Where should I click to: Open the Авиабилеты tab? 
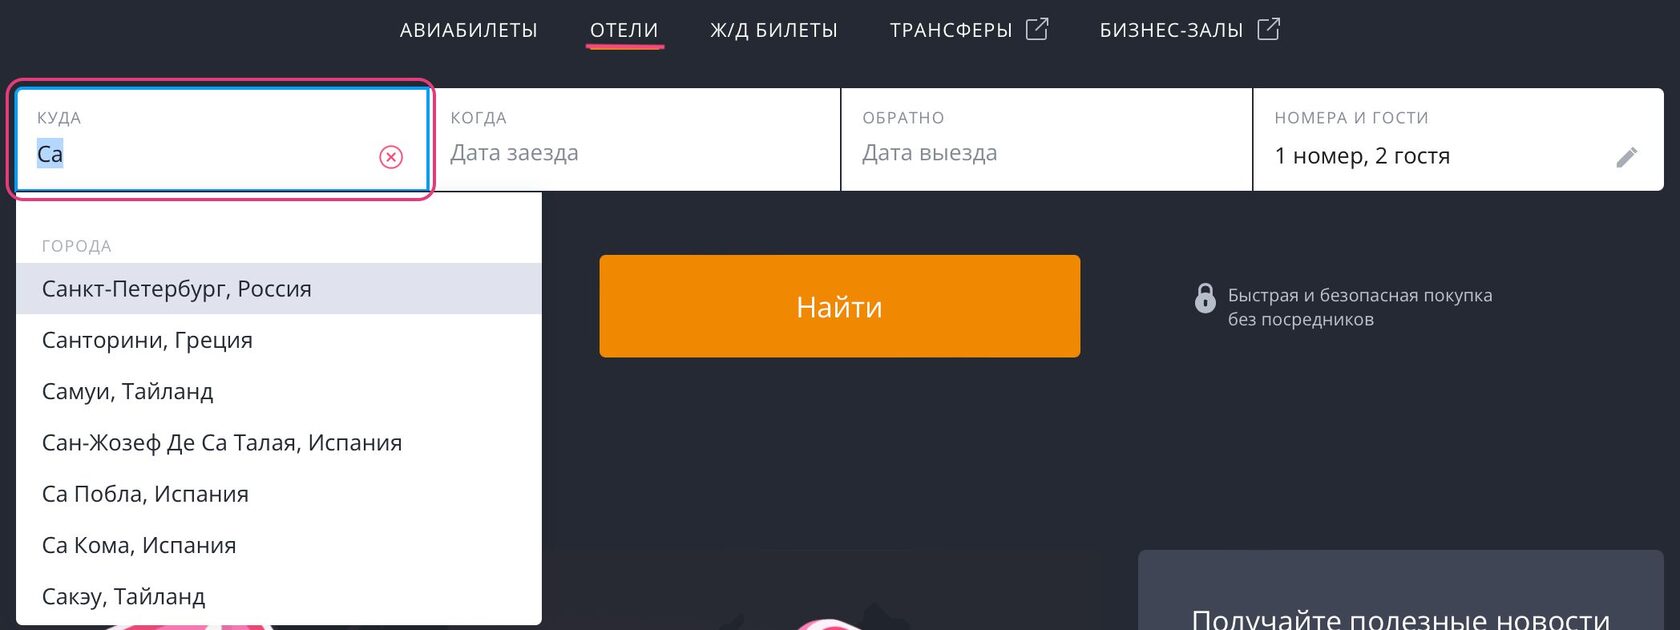tap(469, 30)
